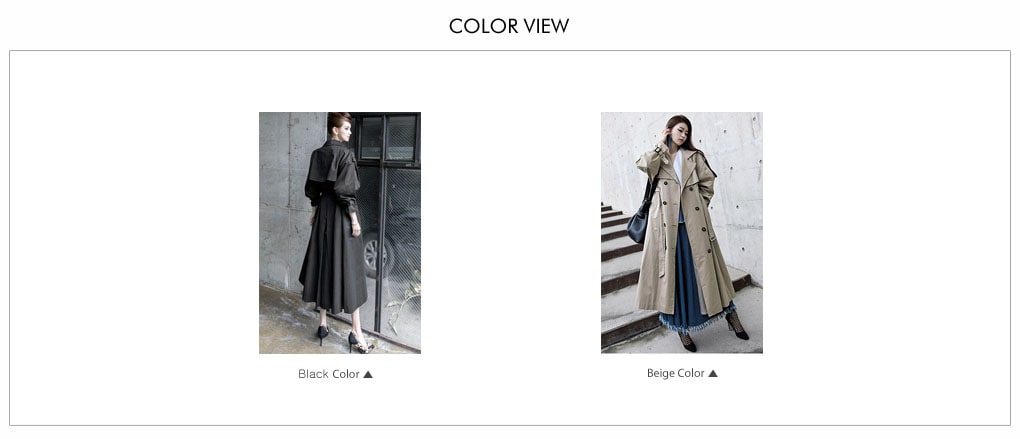Screen dimensions: 1020x439
Task: Click the concrete stairs in beige photo
Action: [x=618, y=273]
